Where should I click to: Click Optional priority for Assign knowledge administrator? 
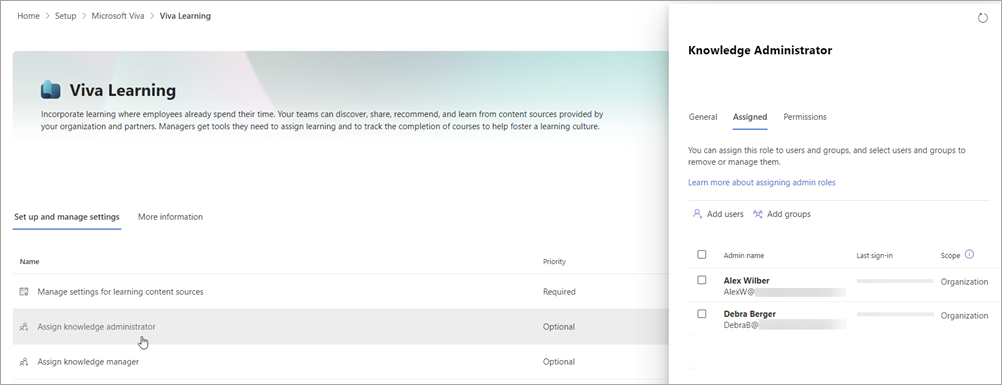click(559, 327)
